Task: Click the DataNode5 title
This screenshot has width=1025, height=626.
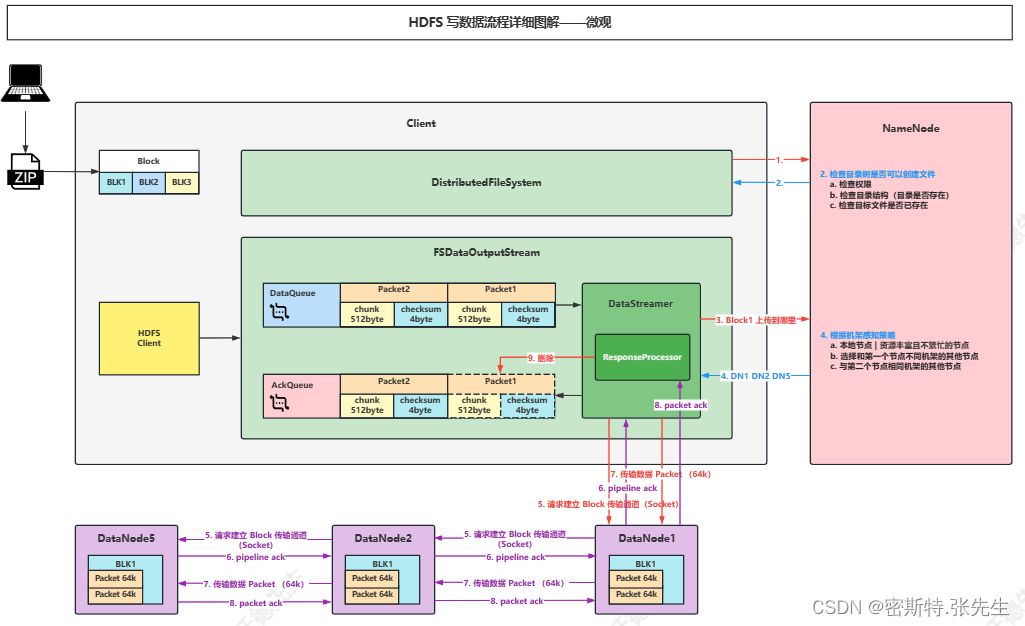Action: (126, 538)
